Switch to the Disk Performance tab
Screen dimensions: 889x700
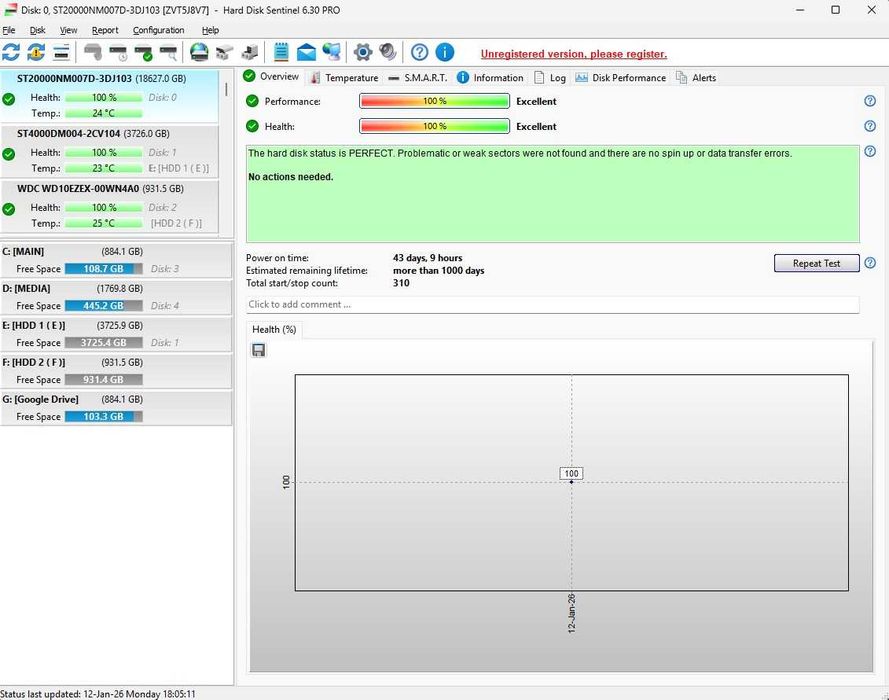tap(621, 78)
